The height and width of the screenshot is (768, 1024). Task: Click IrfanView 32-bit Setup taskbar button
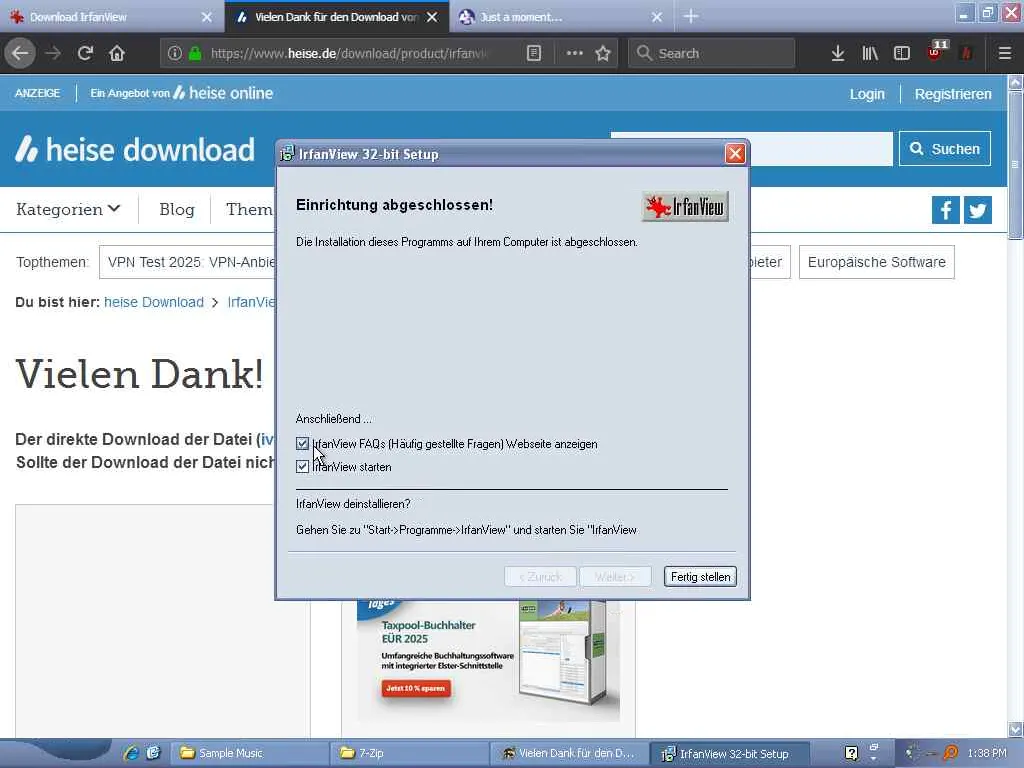click(729, 753)
